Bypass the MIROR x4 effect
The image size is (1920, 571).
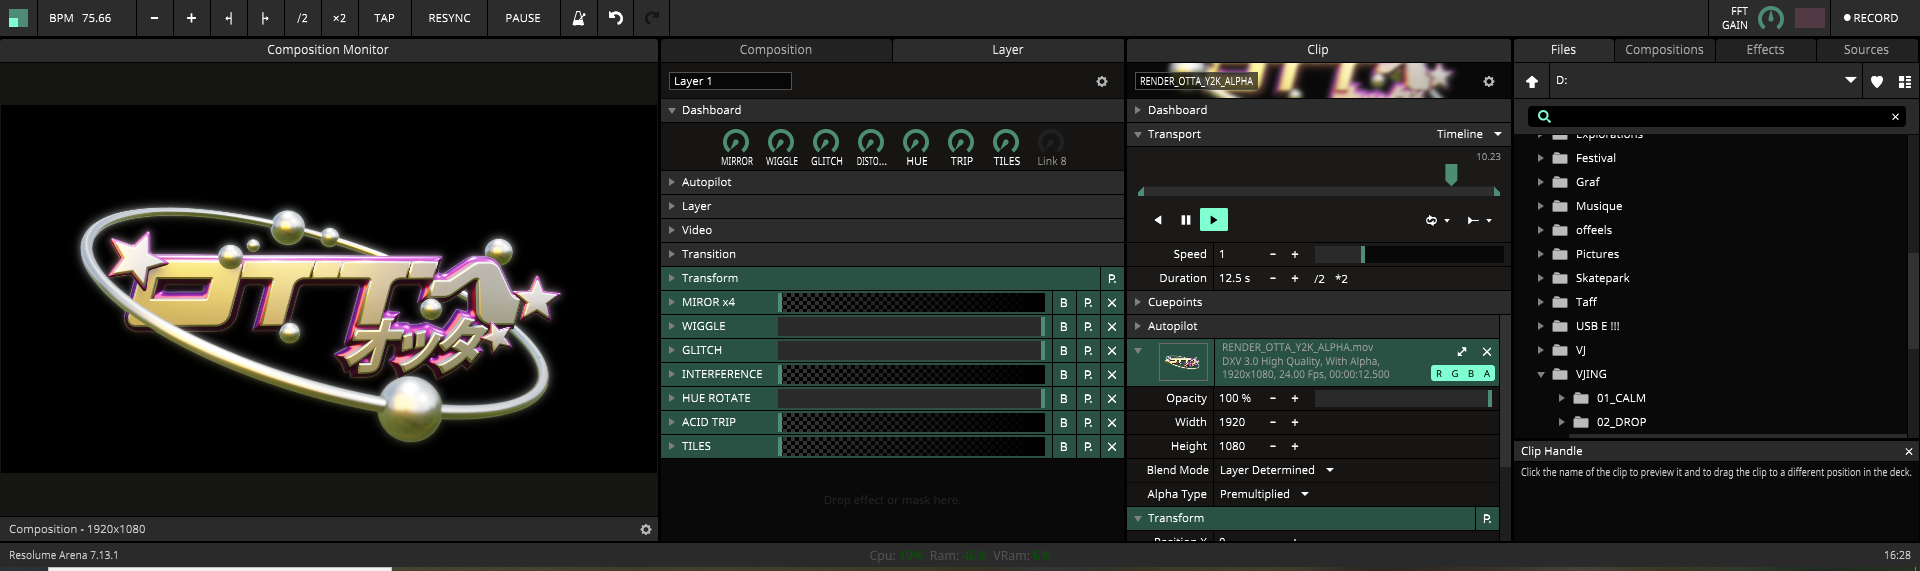tap(1063, 302)
